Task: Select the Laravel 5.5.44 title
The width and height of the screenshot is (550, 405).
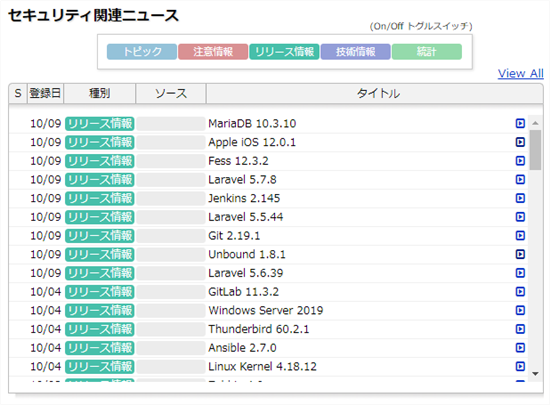Action: (x=246, y=217)
